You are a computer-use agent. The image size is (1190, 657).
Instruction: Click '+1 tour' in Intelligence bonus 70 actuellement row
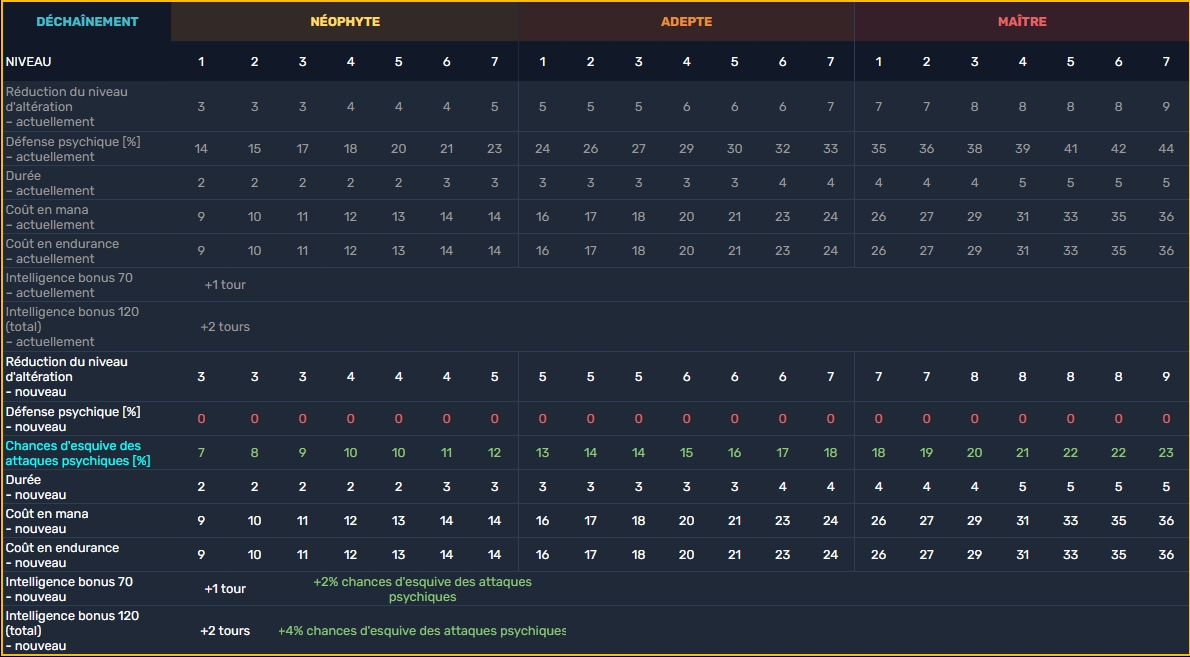[x=225, y=285]
